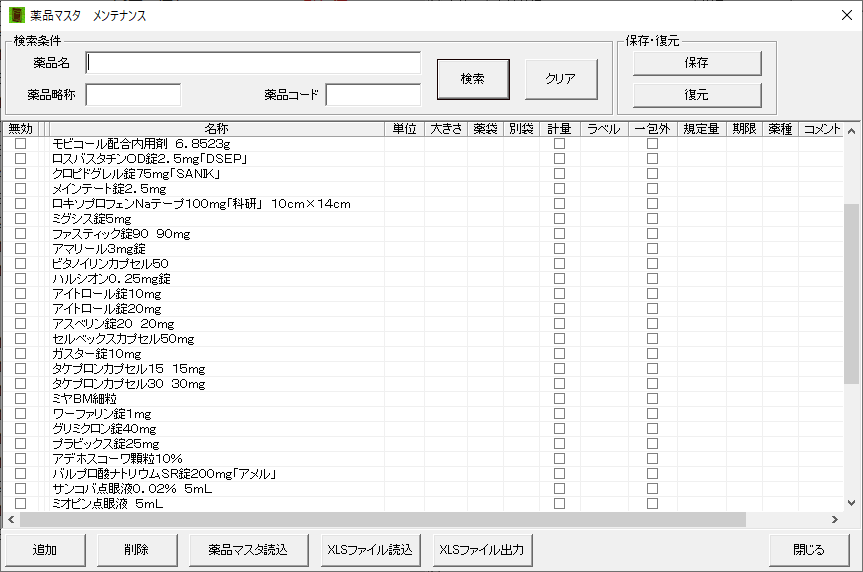The image size is (863, 572).
Task: Open 薬品マスタ読込 import button
Action: pyautogui.click(x=247, y=549)
